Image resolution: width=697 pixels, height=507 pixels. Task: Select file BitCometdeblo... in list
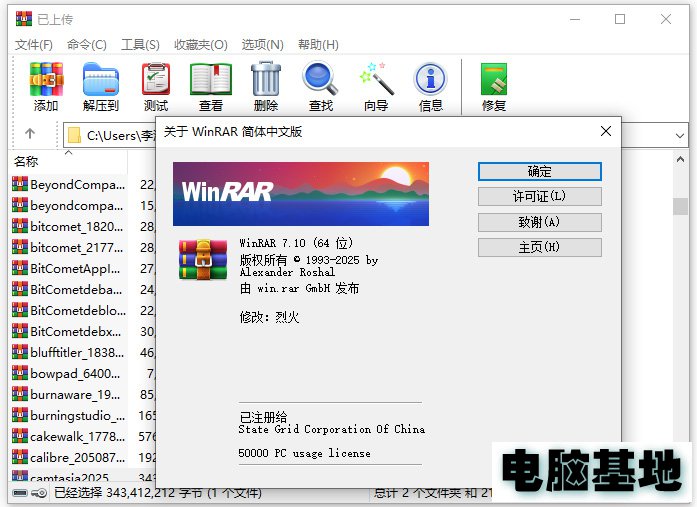pos(78,310)
